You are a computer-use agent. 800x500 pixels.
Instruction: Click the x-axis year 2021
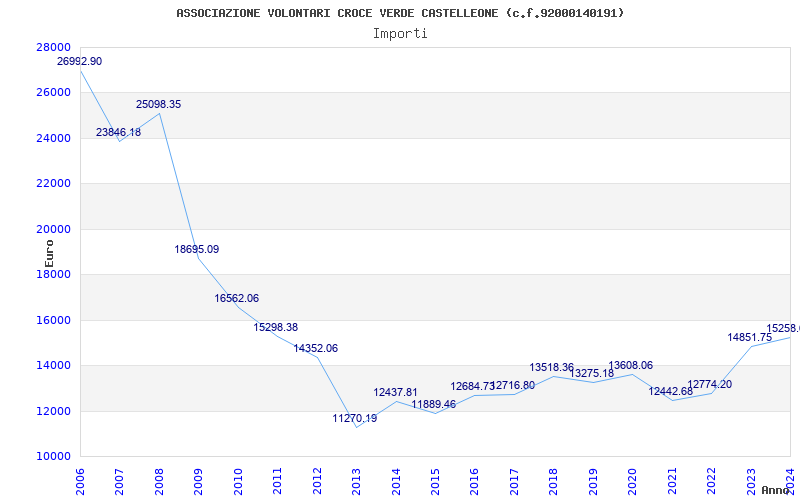point(672,481)
